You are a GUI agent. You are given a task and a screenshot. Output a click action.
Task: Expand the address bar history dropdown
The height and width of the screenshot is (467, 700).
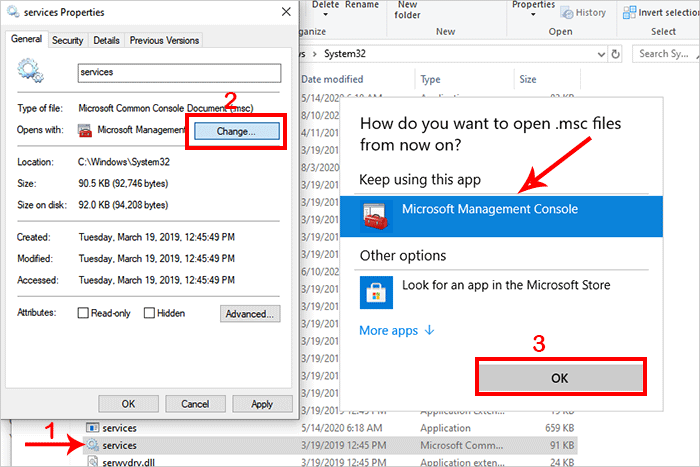[601, 54]
